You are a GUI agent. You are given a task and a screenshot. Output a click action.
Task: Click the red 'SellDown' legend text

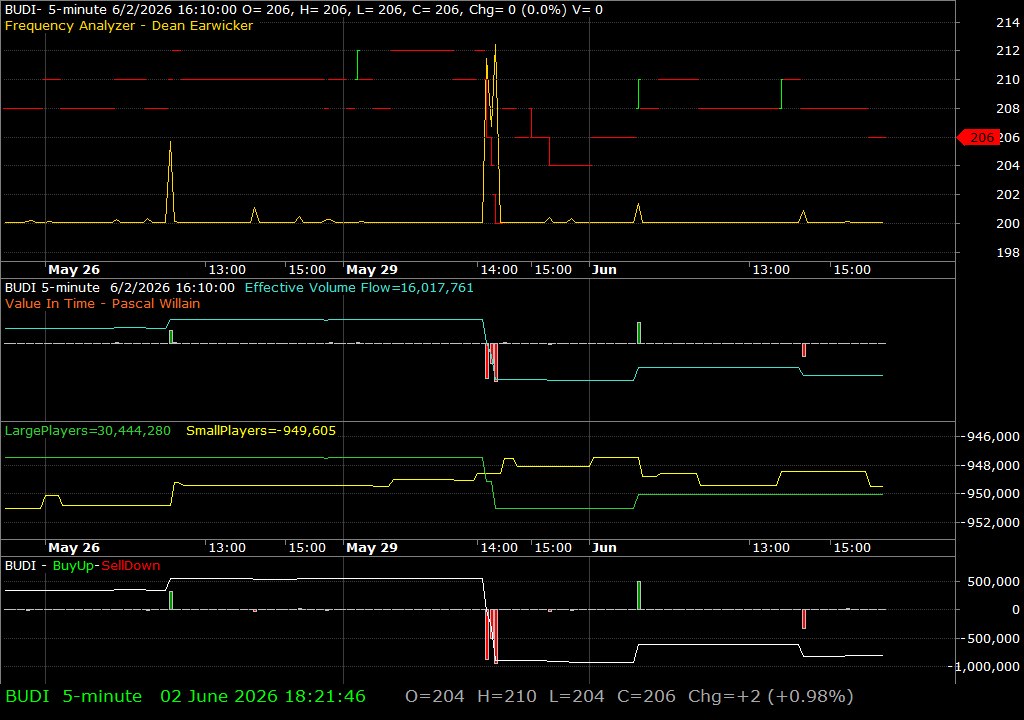pyautogui.click(x=131, y=566)
